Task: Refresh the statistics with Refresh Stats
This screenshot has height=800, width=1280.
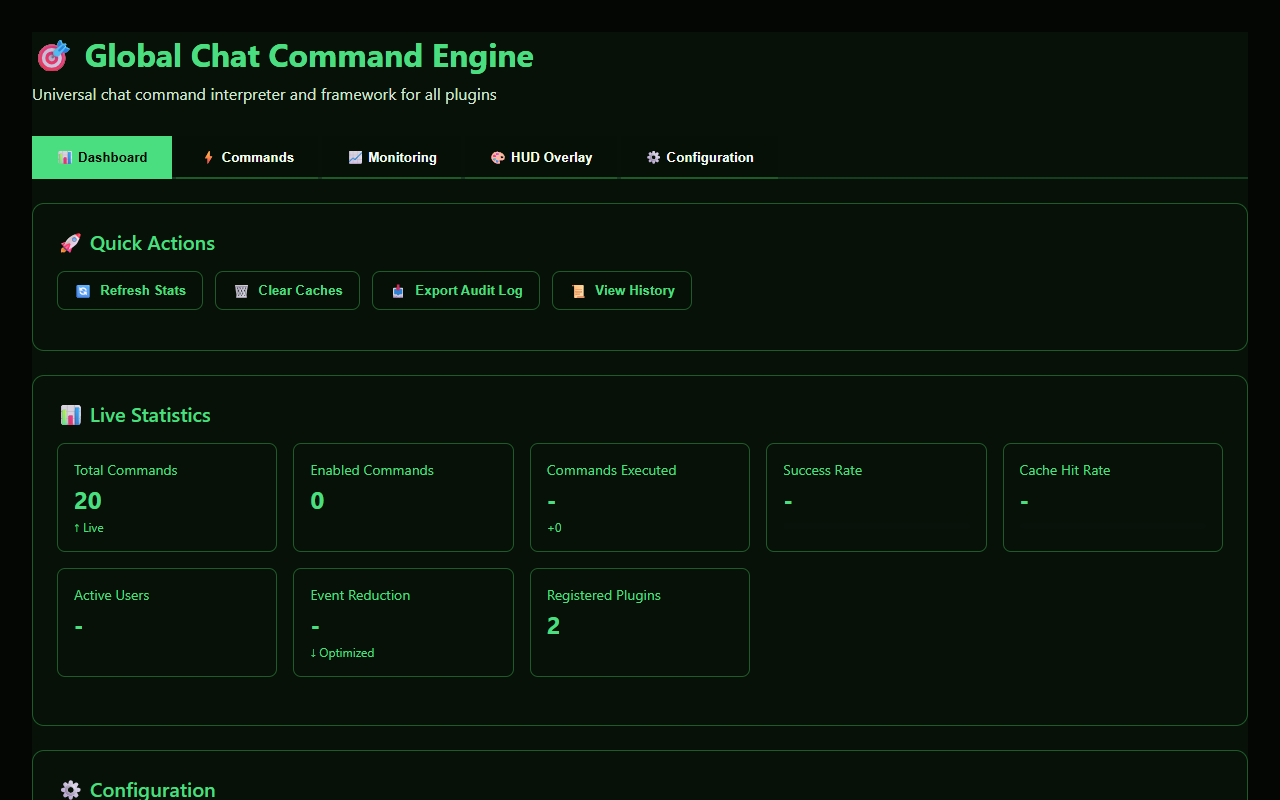Action: (130, 291)
